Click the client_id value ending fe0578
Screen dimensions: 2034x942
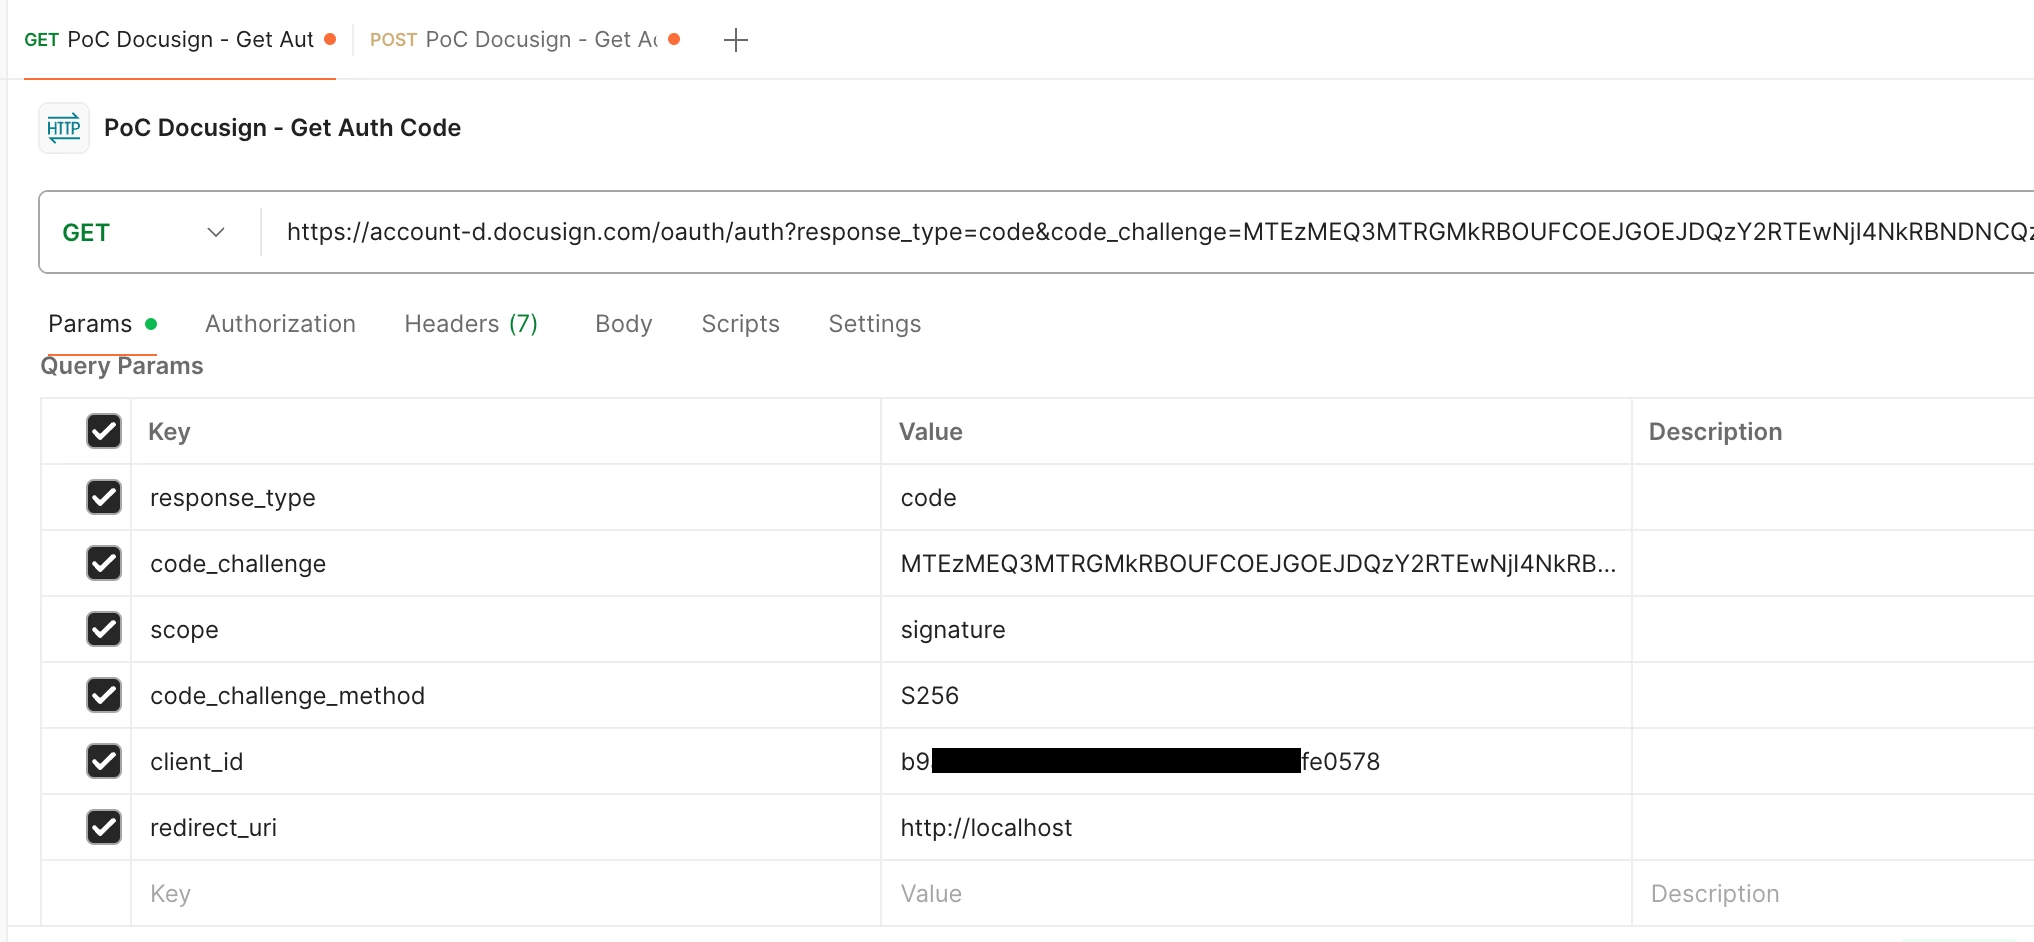pos(1256,761)
